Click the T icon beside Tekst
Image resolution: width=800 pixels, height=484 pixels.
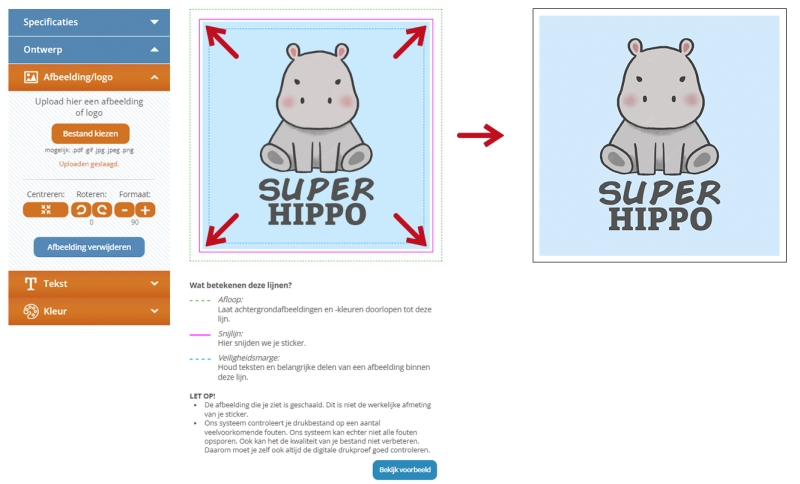point(31,284)
